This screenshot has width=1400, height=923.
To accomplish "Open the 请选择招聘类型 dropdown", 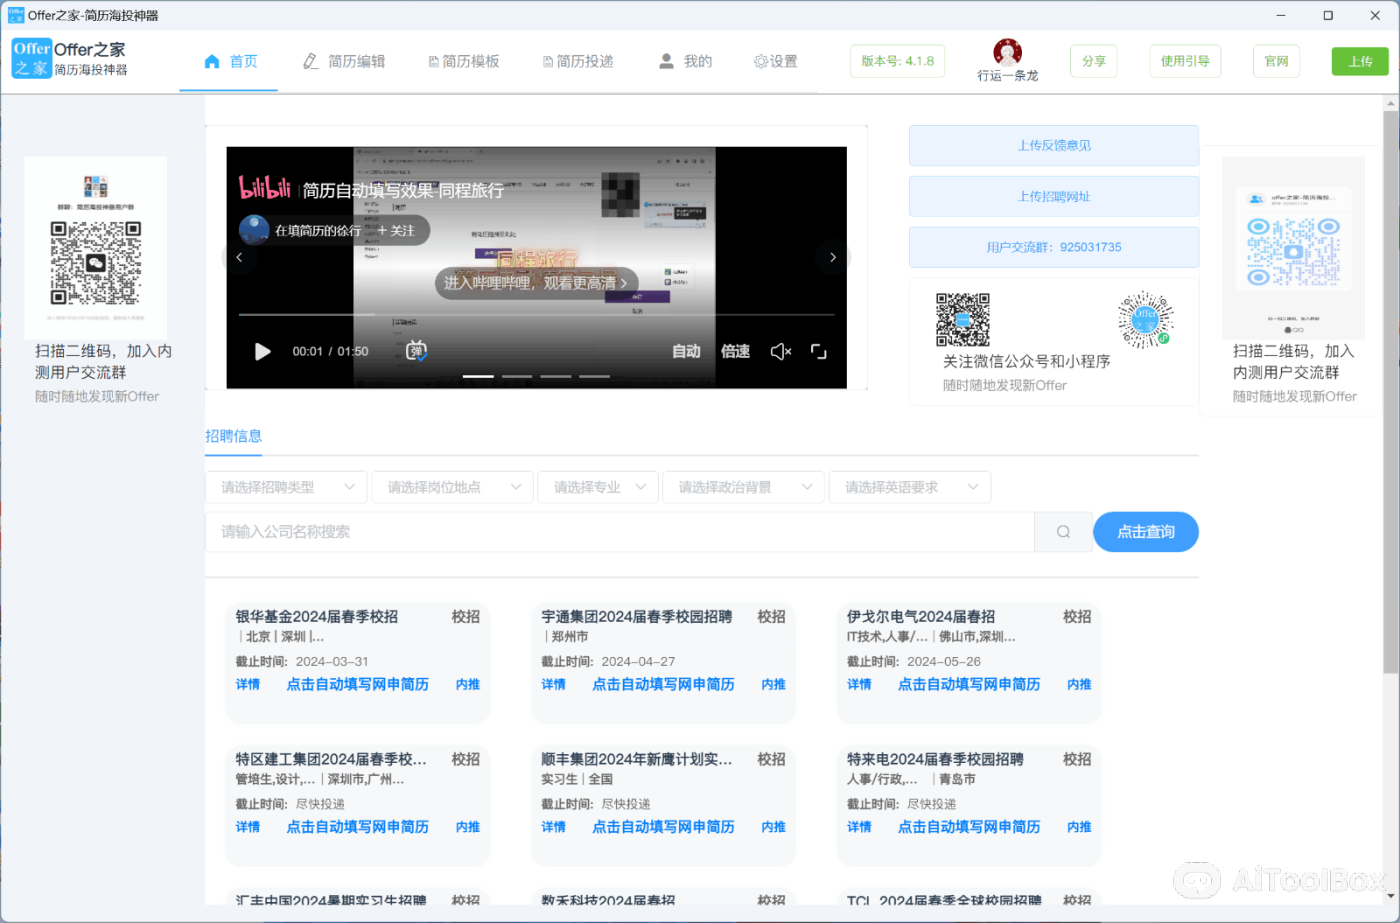I will point(286,487).
